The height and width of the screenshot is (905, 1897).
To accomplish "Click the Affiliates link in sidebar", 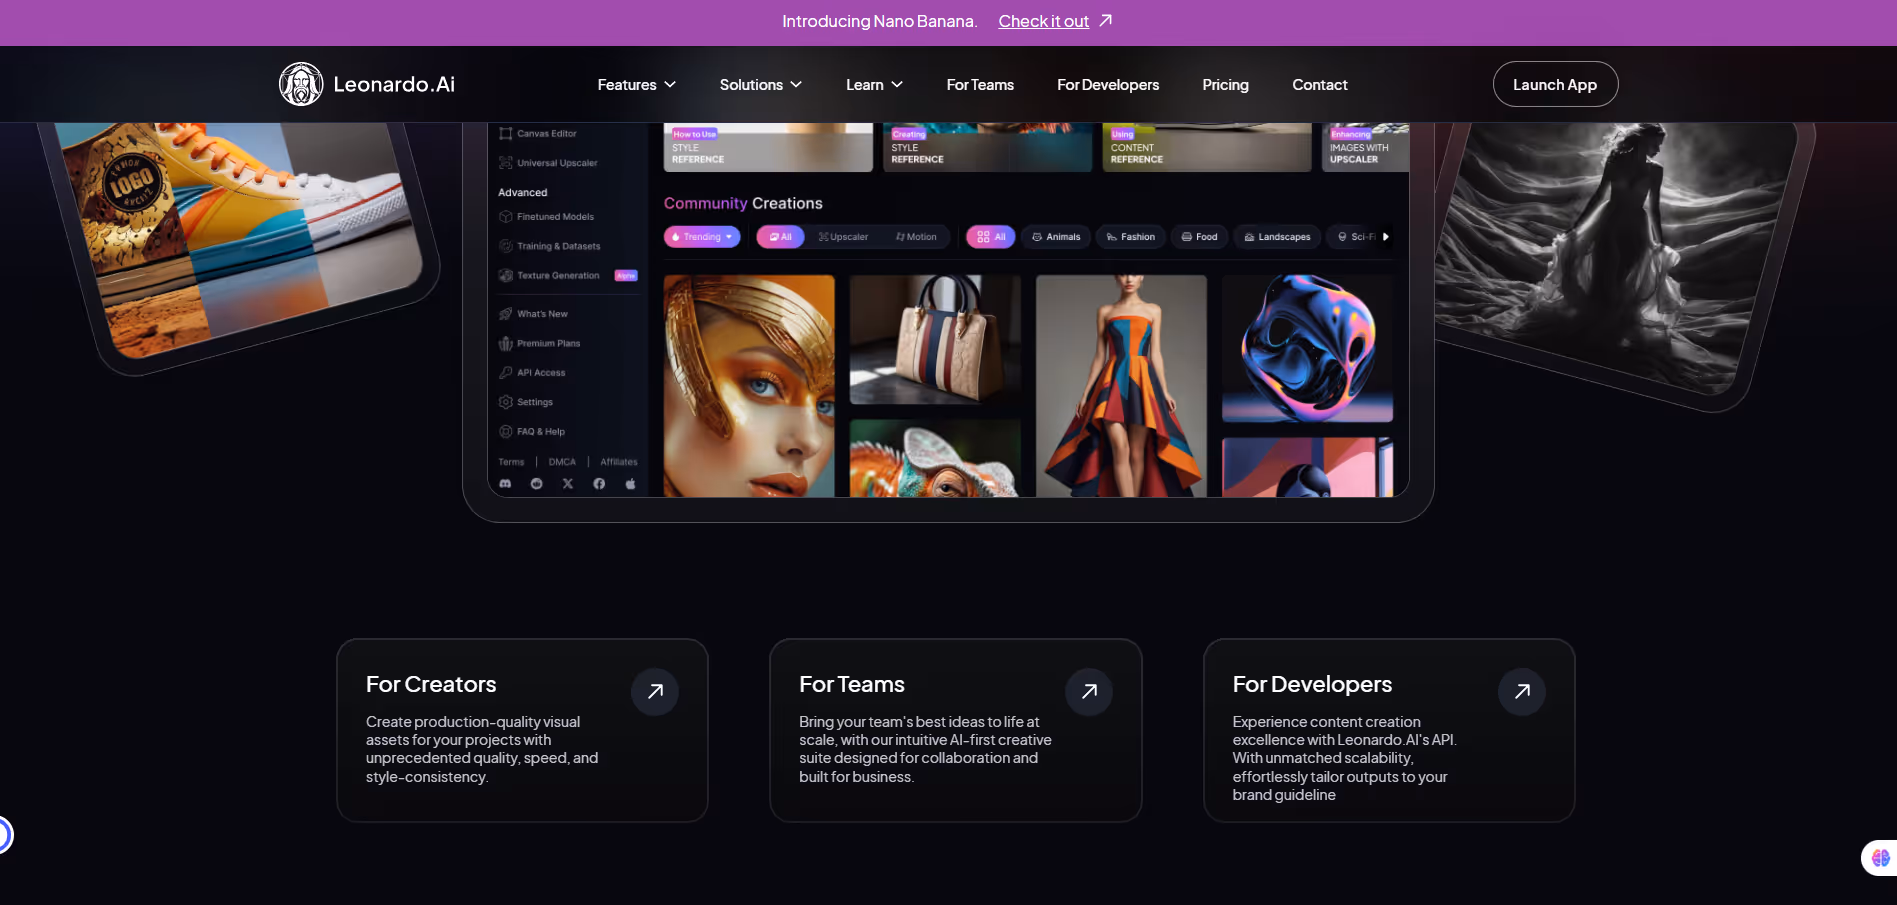I will (x=619, y=462).
